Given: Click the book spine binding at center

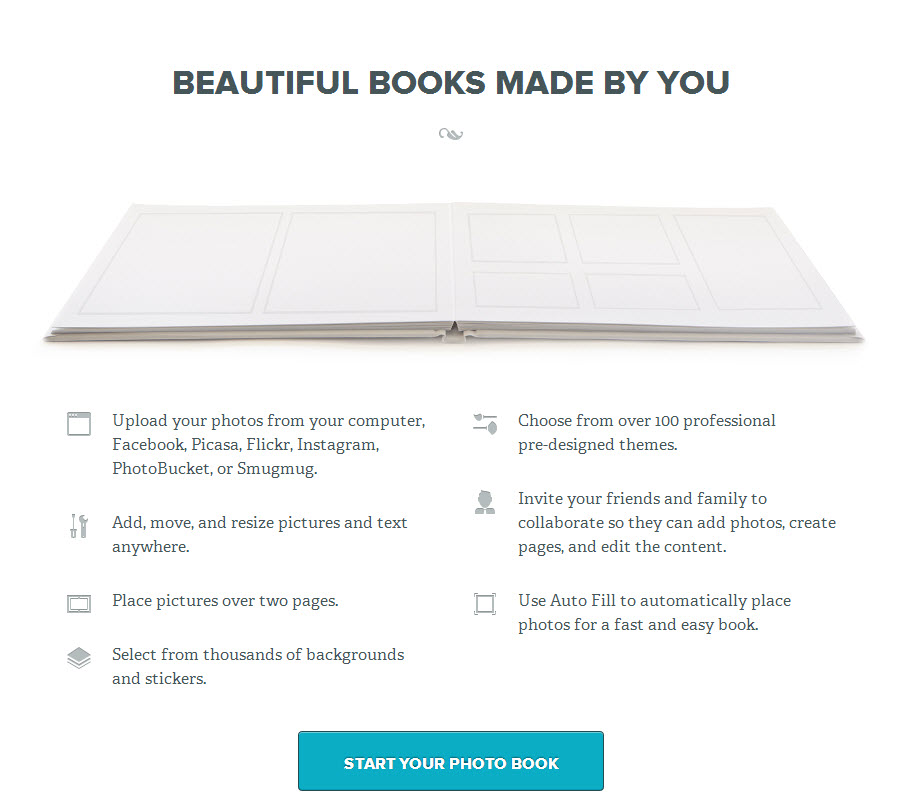Looking at the screenshot, I should [x=456, y=333].
